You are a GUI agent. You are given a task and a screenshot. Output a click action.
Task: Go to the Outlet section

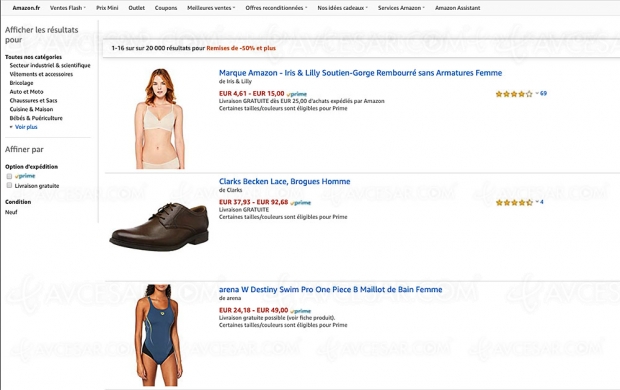[136, 8]
